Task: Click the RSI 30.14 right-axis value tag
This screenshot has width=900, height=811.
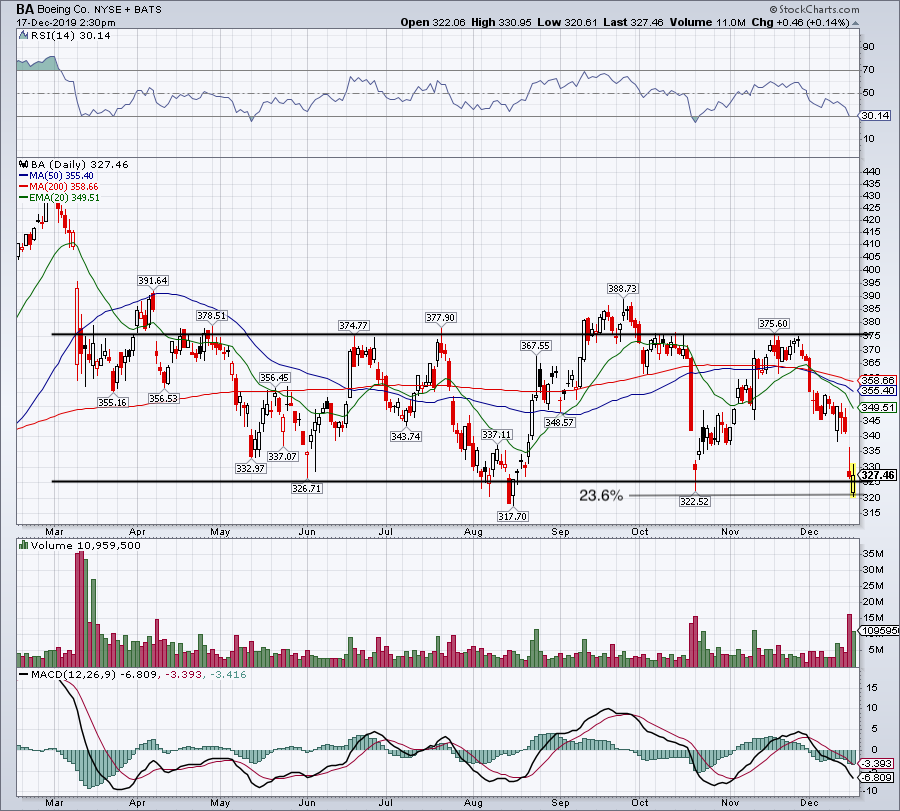Action: [x=875, y=116]
